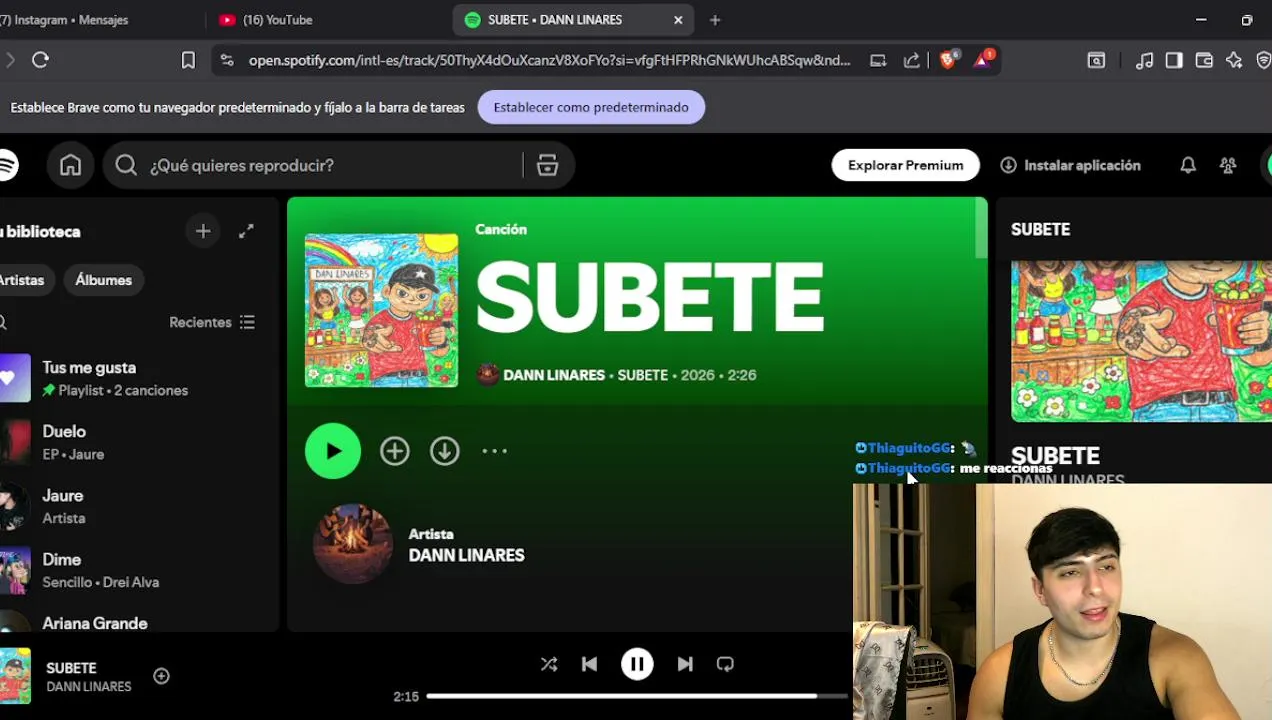Open Dime single by Drei Alva
This screenshot has width=1272, height=720.
click(135, 570)
